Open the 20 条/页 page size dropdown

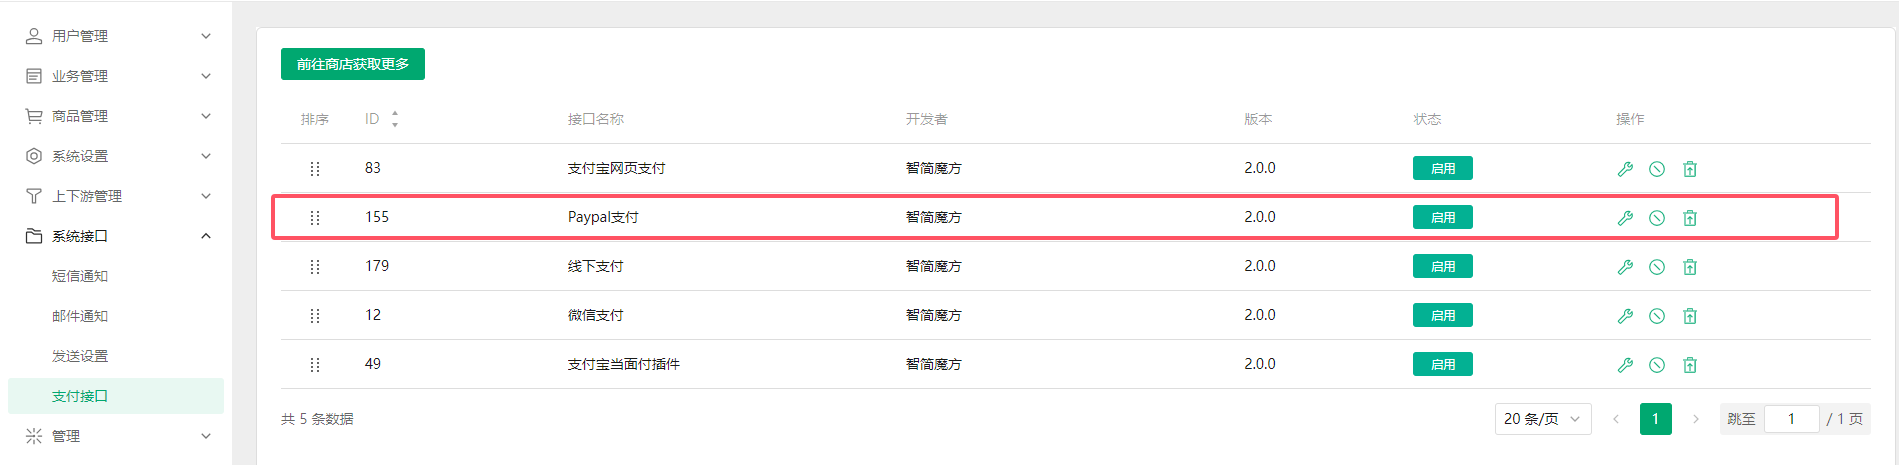pos(1543,419)
